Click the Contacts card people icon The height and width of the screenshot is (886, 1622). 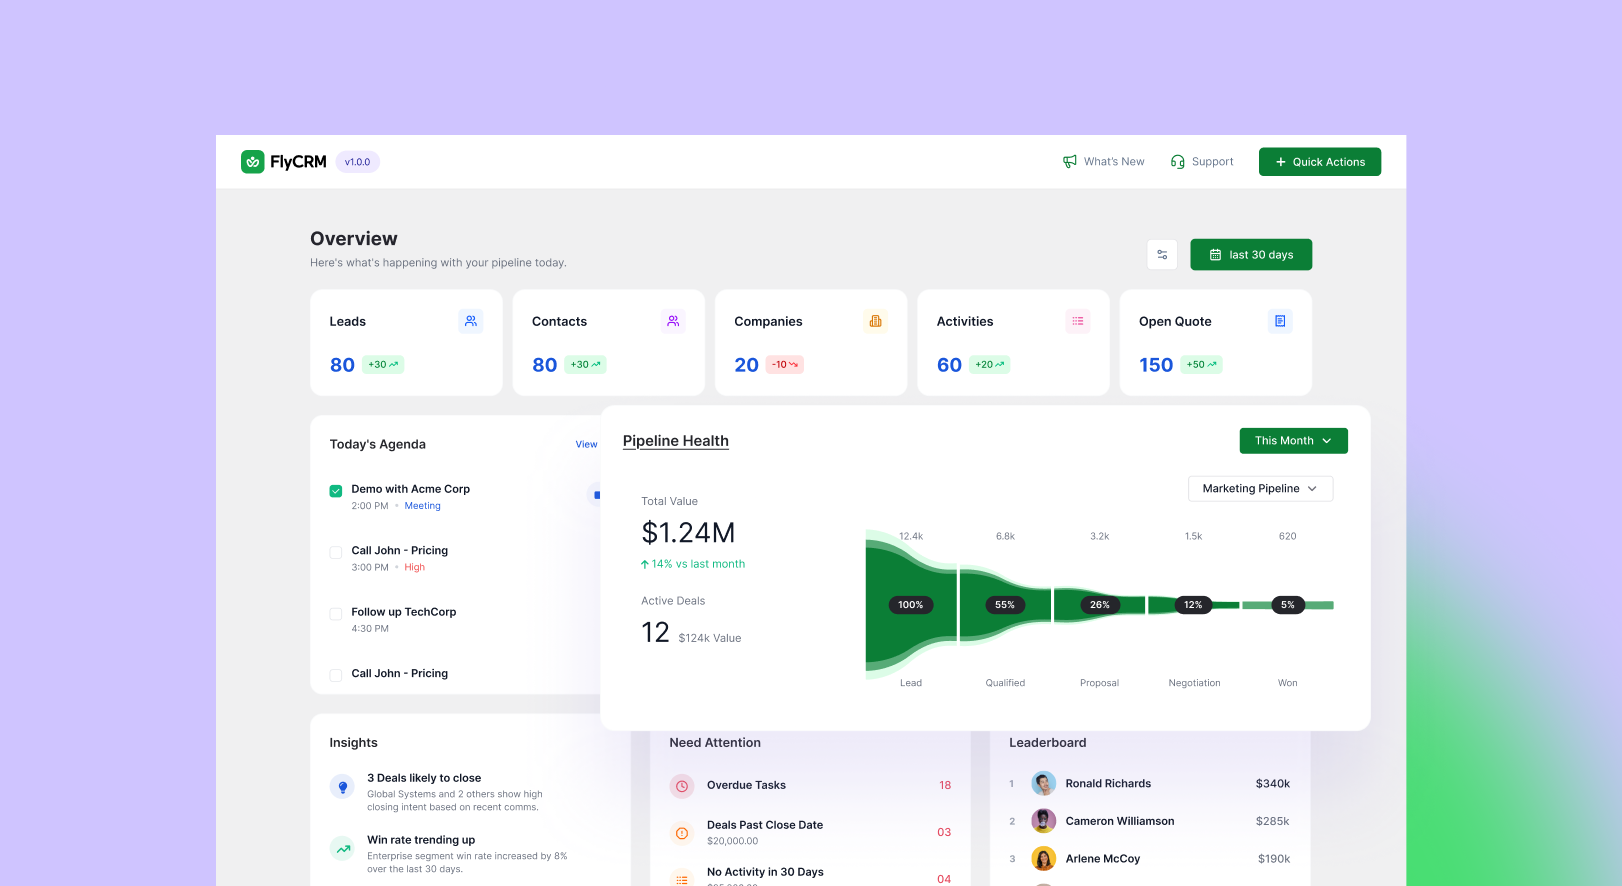pyautogui.click(x=673, y=321)
